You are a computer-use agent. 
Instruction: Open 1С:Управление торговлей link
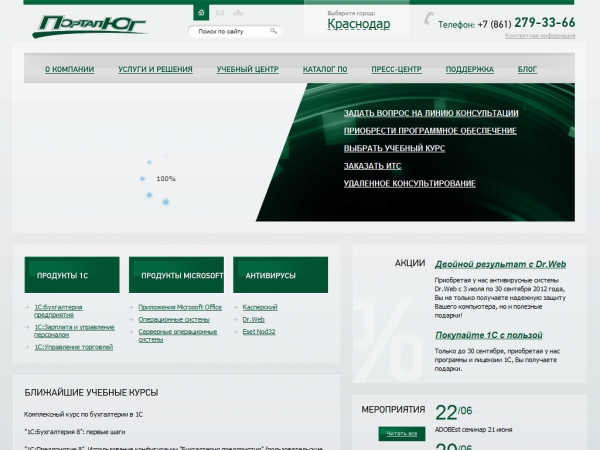pyautogui.click(x=73, y=347)
